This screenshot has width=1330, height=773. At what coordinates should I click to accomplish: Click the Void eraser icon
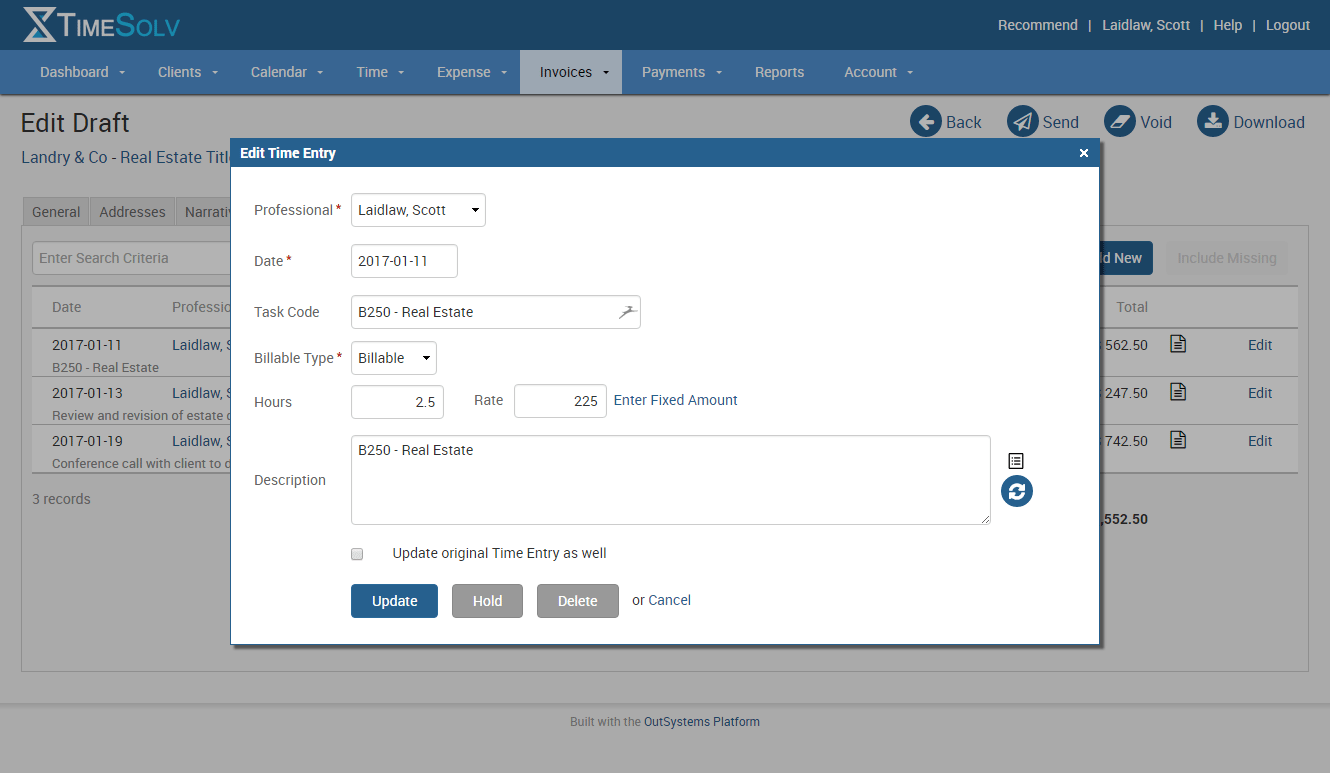(1120, 122)
